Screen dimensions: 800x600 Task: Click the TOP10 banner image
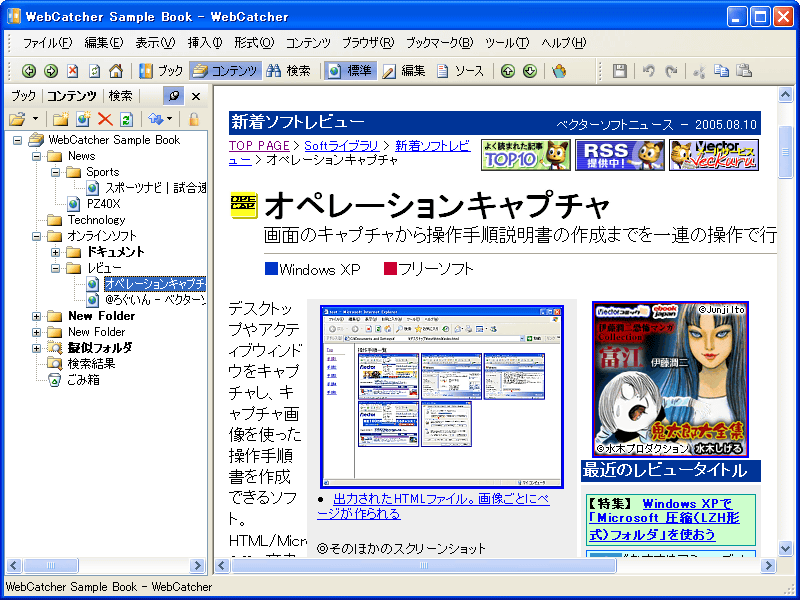click(526, 155)
